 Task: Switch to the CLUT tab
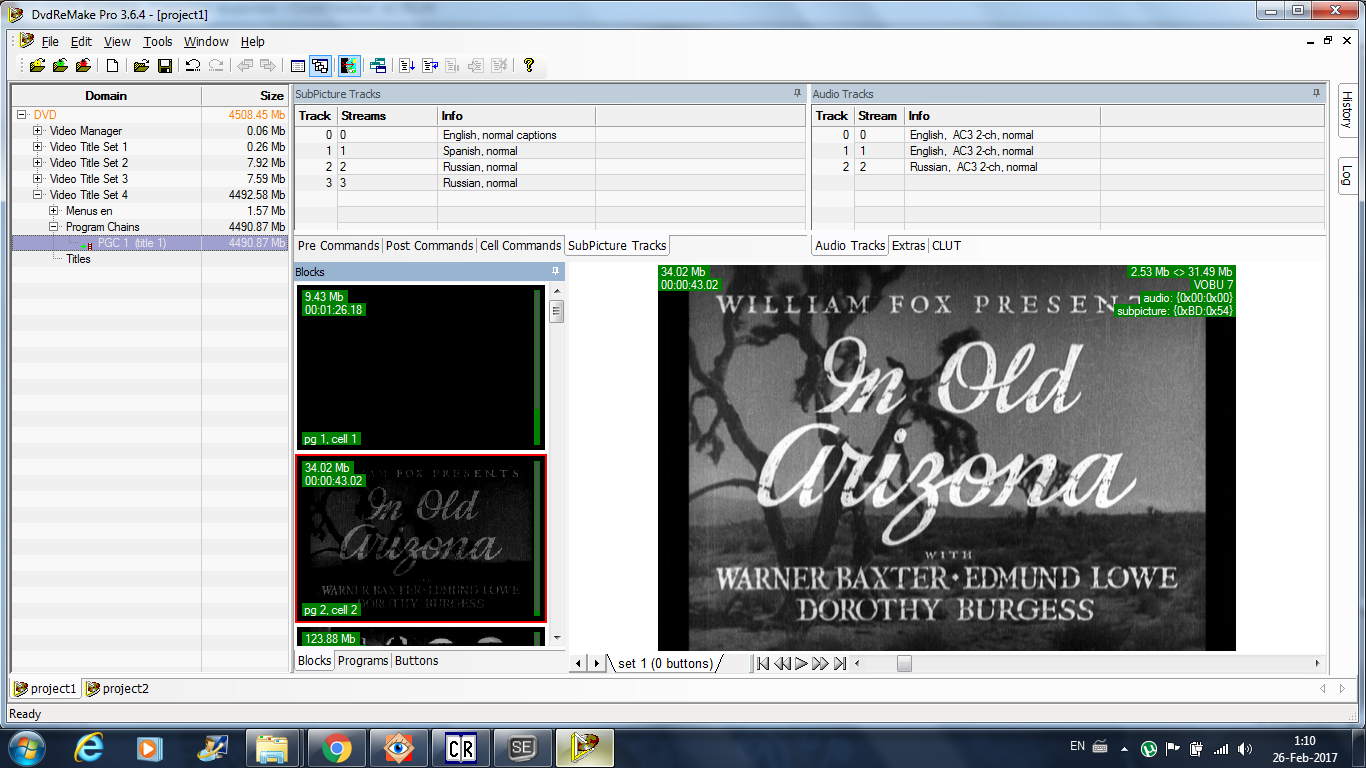click(x=946, y=245)
